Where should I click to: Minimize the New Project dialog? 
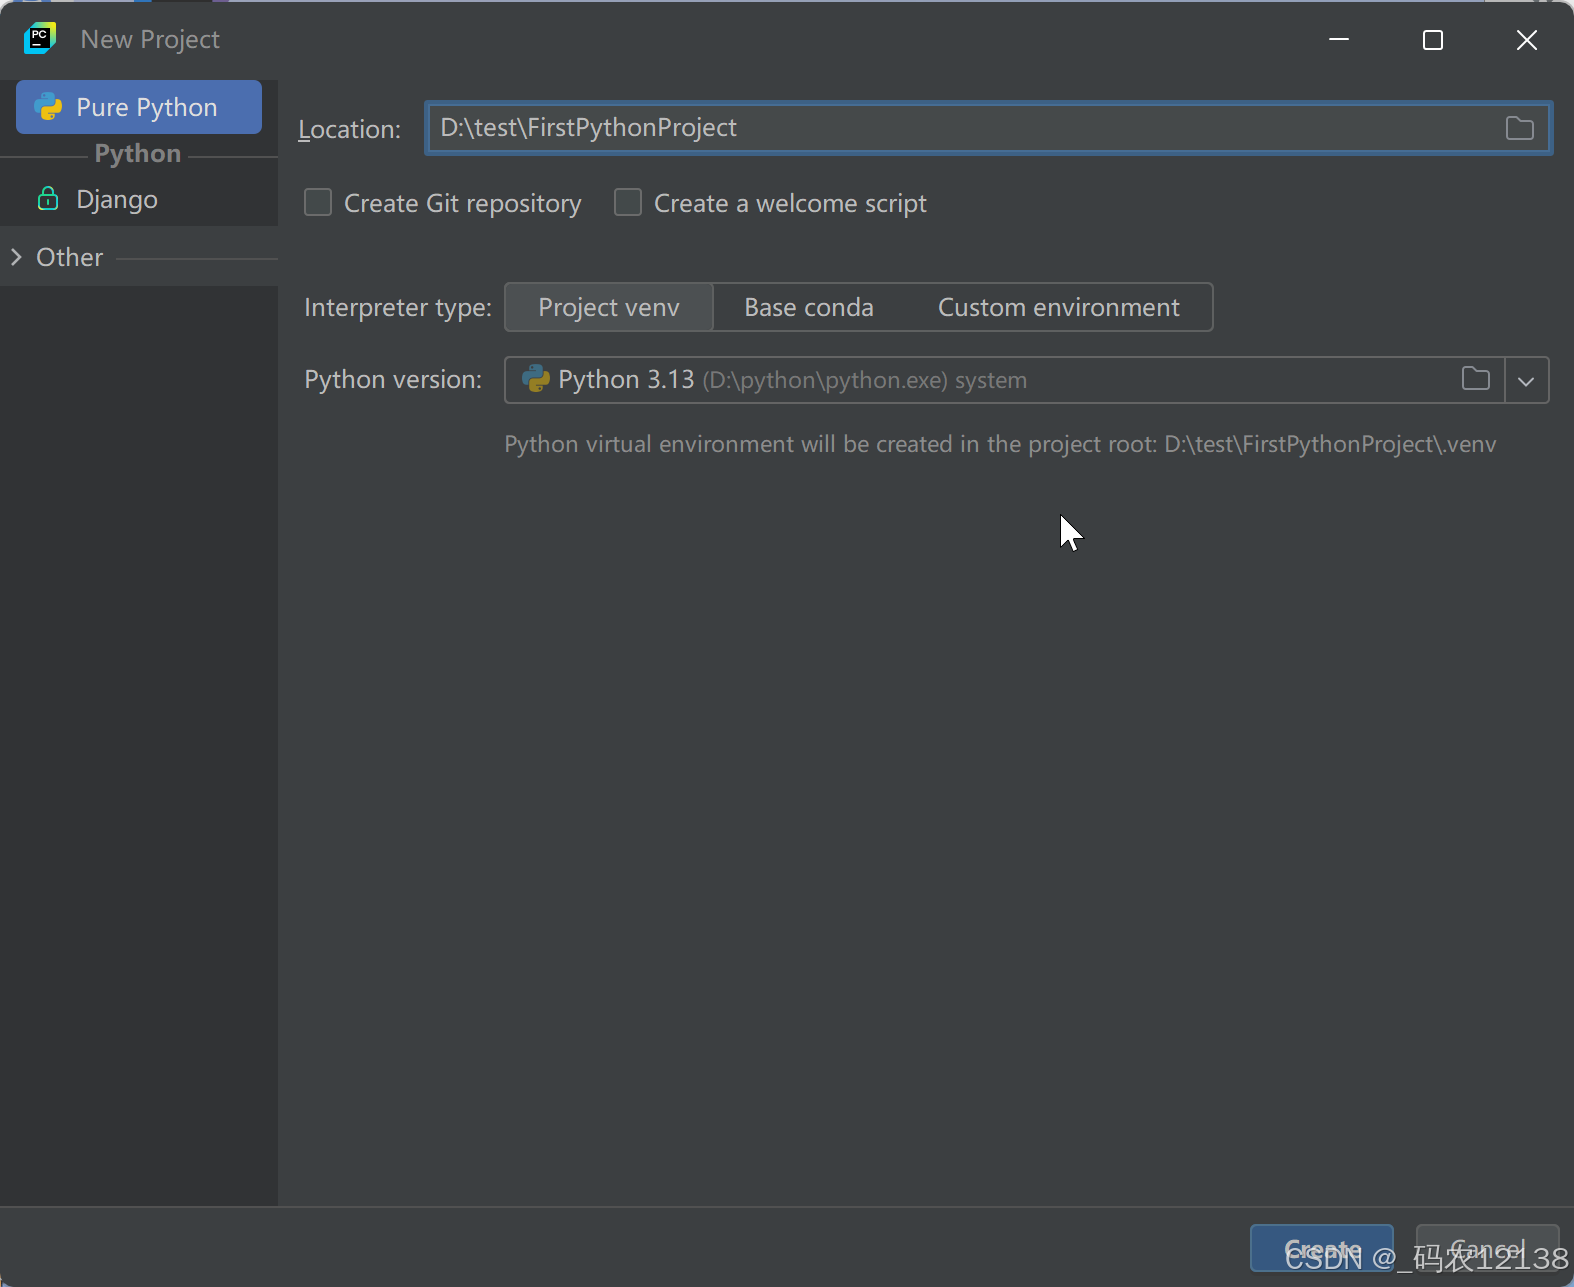1339,40
